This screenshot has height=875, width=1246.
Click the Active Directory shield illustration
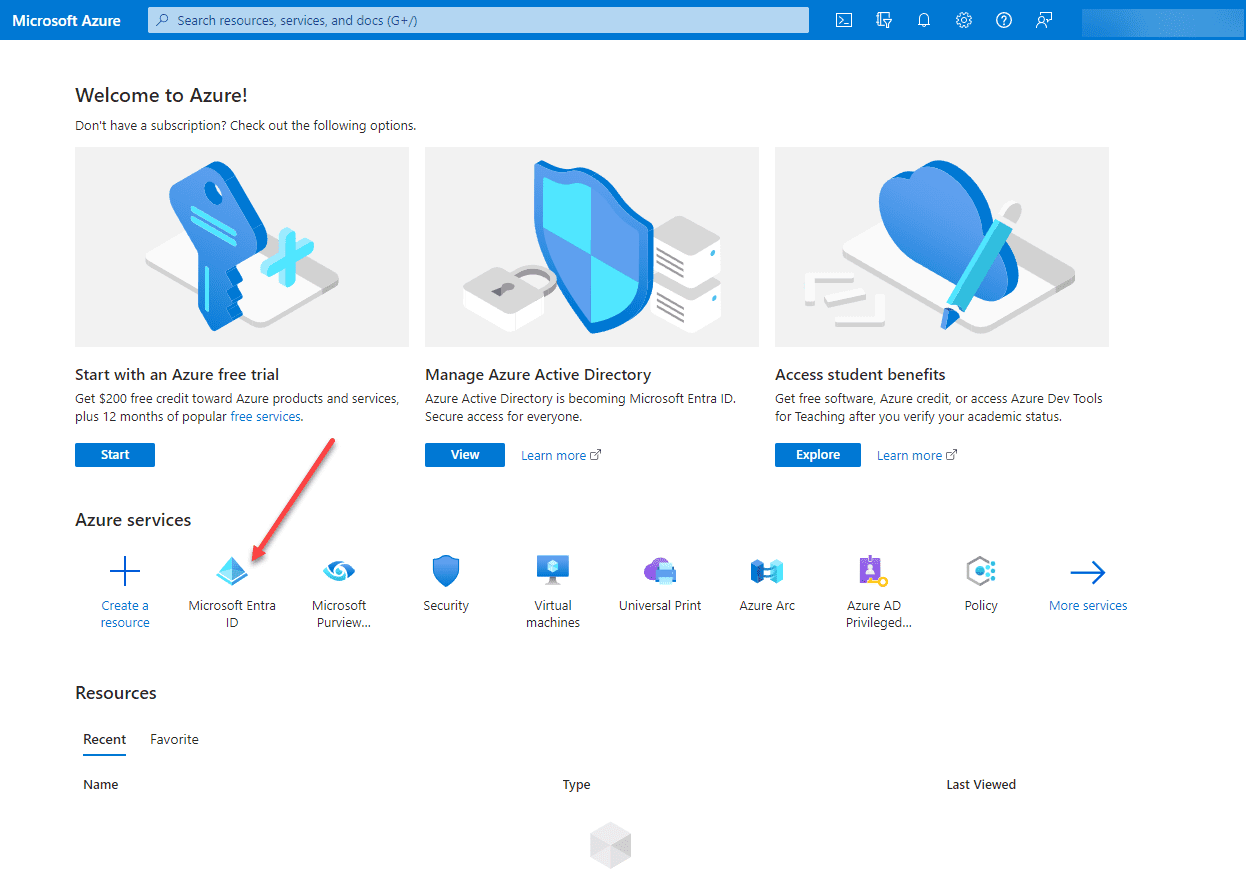click(592, 247)
